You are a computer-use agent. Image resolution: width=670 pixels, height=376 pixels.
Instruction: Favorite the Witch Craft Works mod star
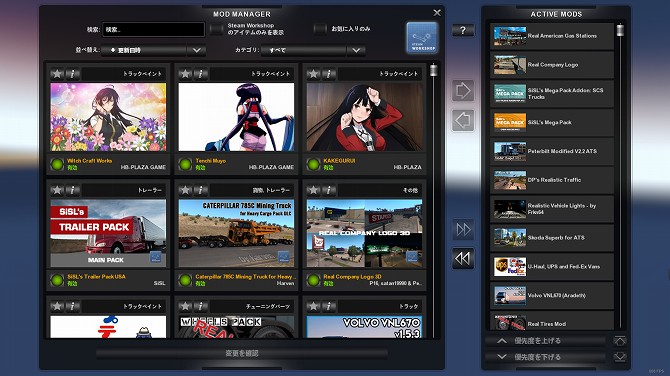coord(57,73)
